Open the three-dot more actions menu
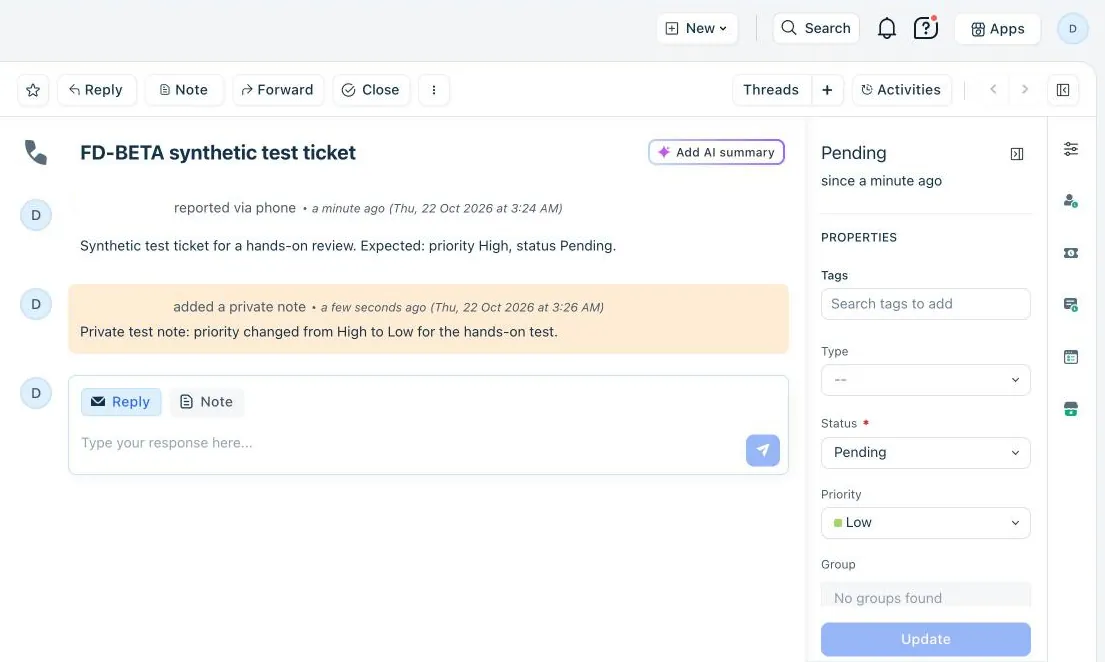 (x=434, y=90)
